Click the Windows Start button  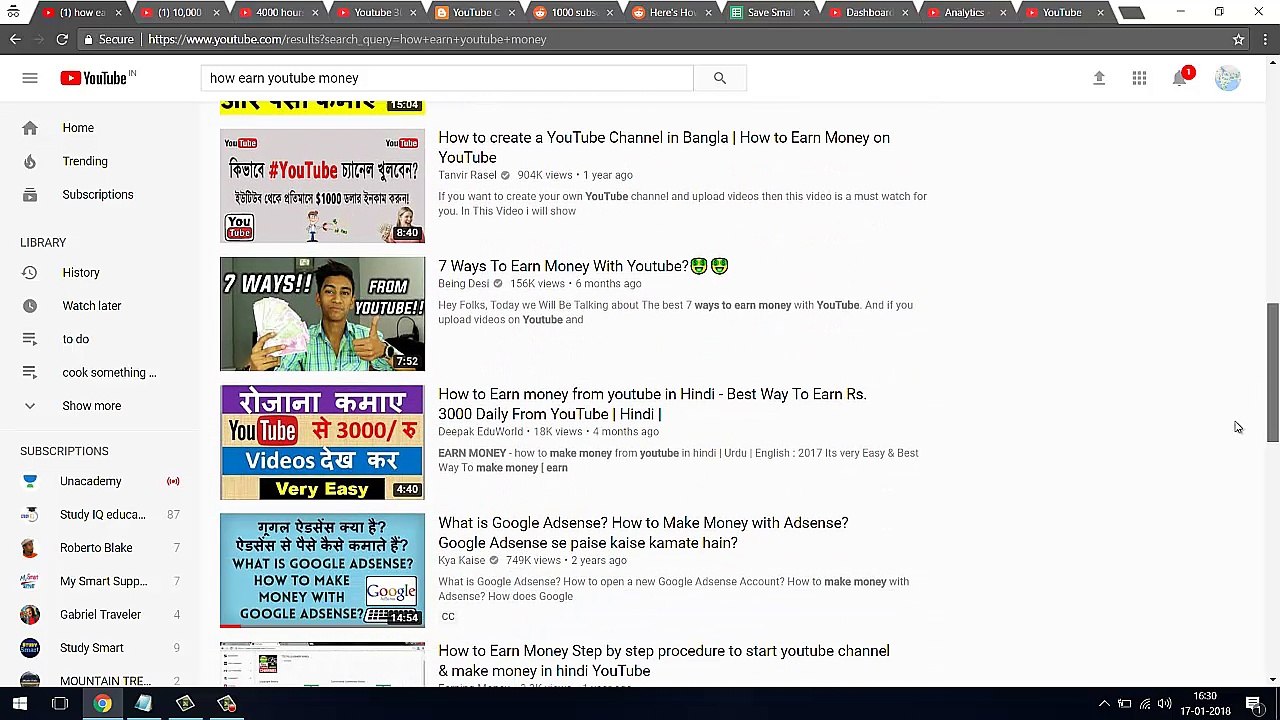click(x=19, y=704)
